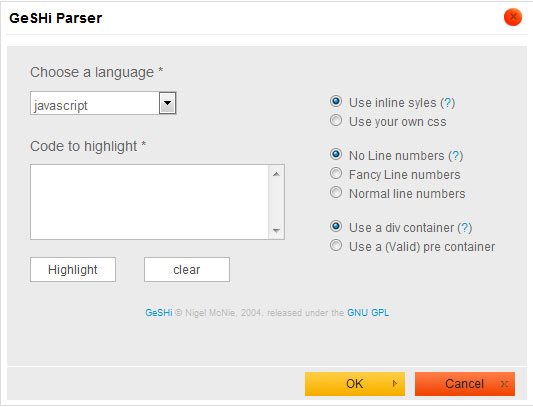Enable Fancy Line numbers option

pyautogui.click(x=336, y=173)
